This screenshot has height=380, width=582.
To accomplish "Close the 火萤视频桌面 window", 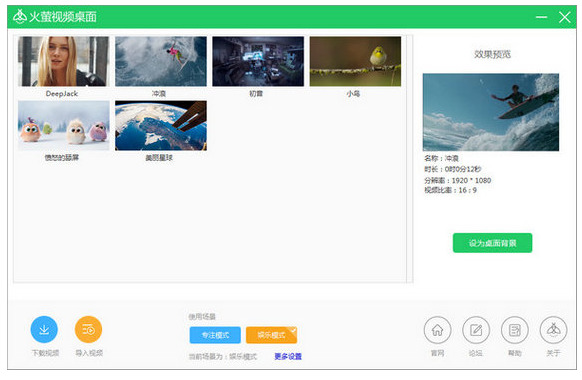I will pos(565,17).
